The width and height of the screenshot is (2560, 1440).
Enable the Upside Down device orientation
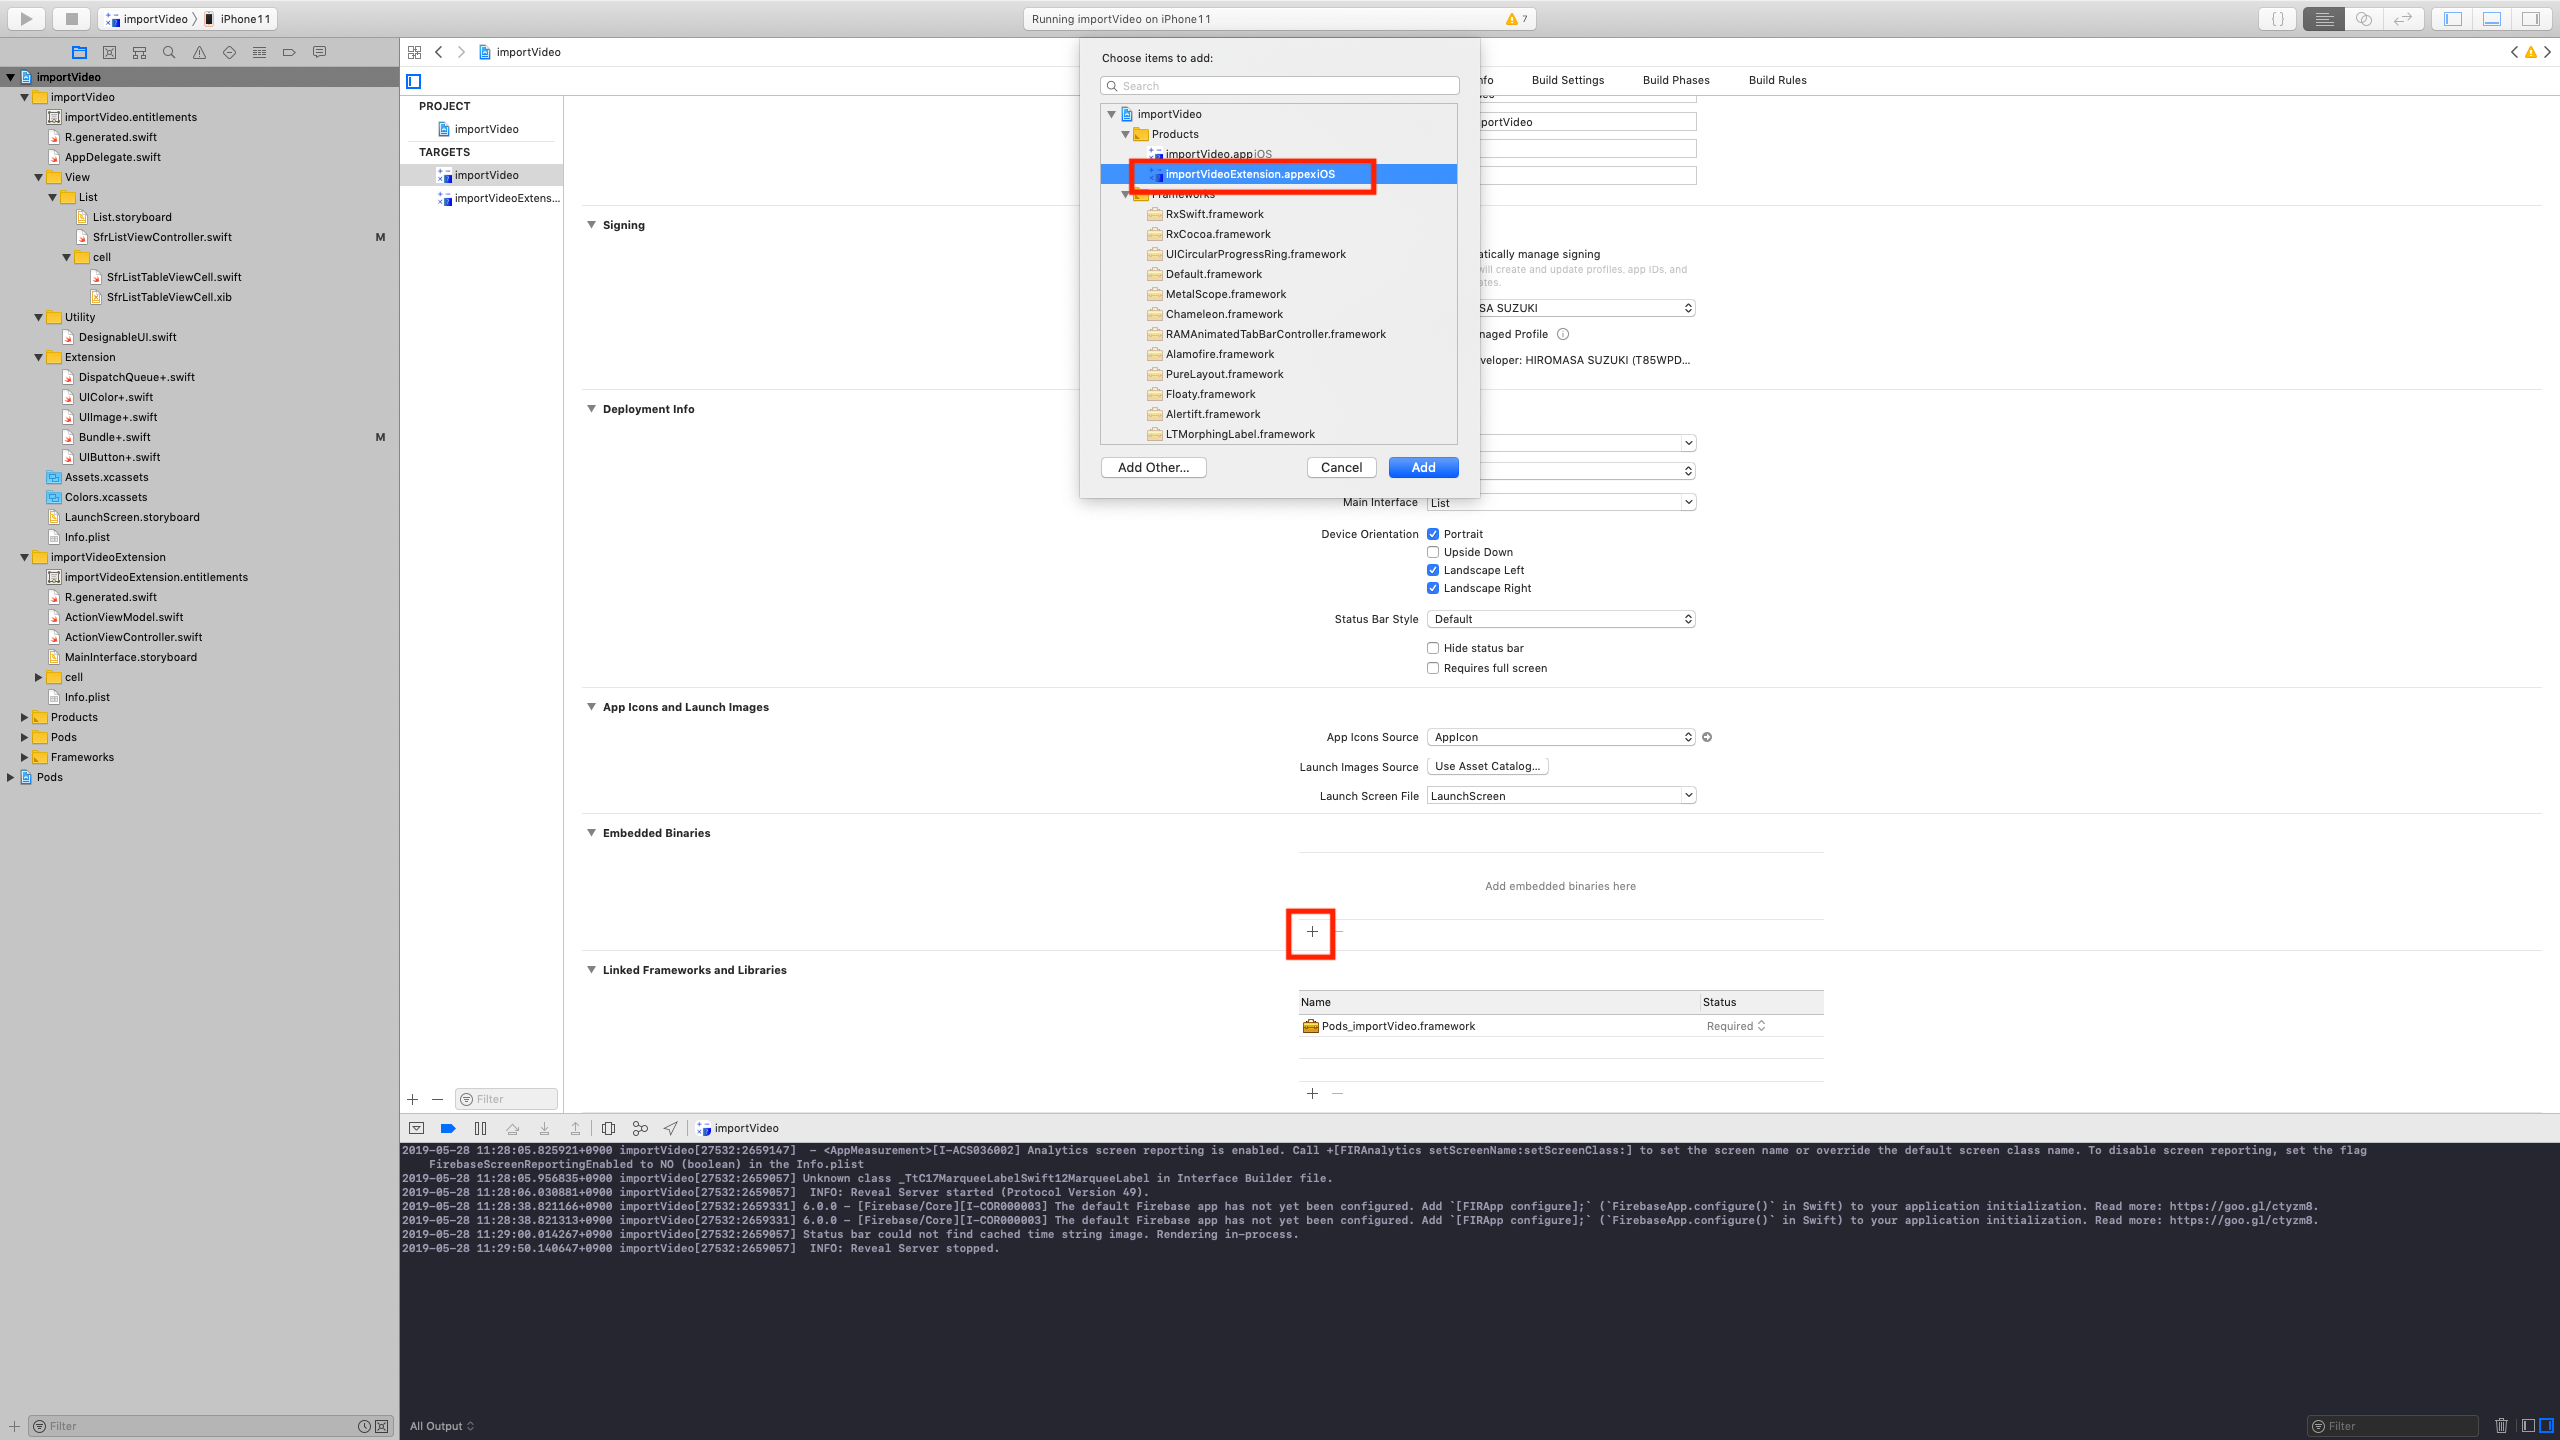1433,551
